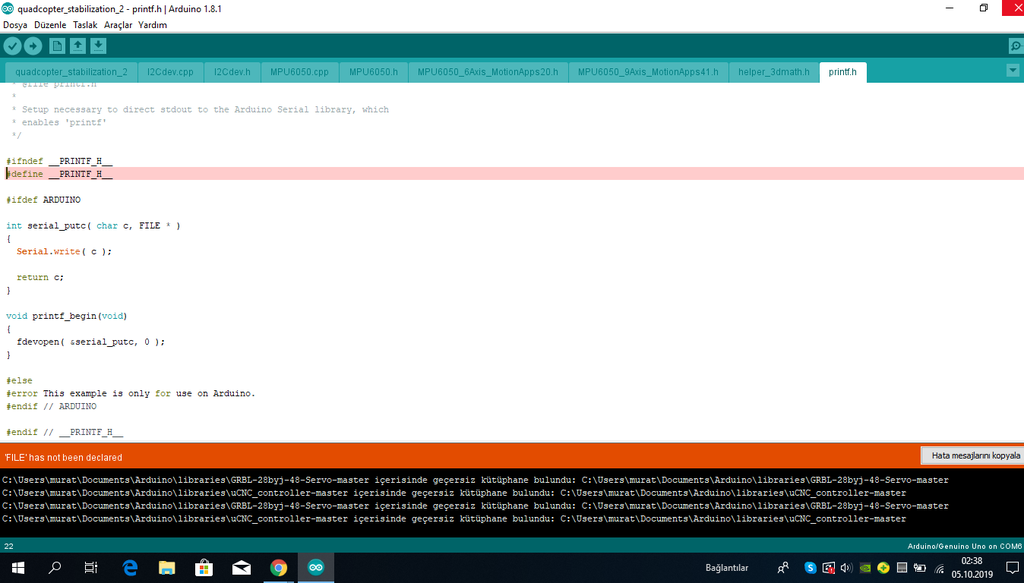The width and height of the screenshot is (1024, 583).
Task: Select the printf.h tab
Action: tap(842, 72)
